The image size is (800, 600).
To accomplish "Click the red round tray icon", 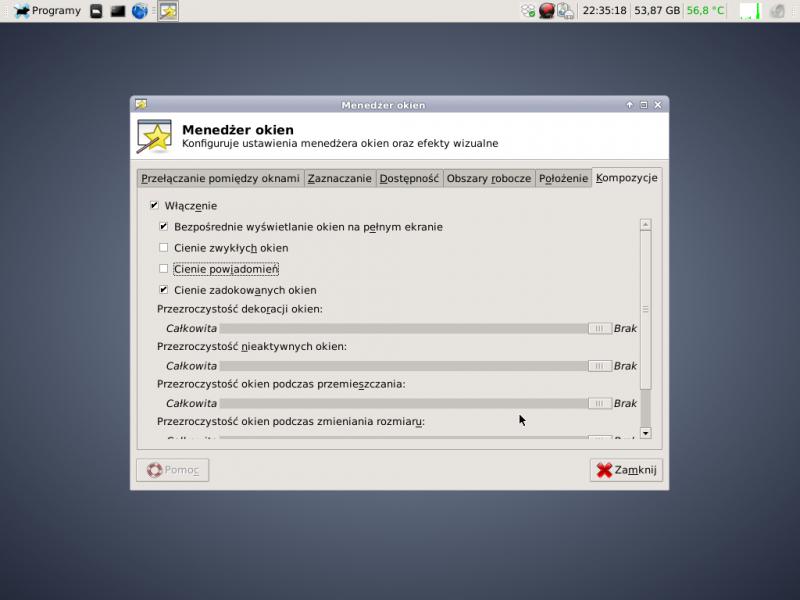I will click(x=547, y=11).
